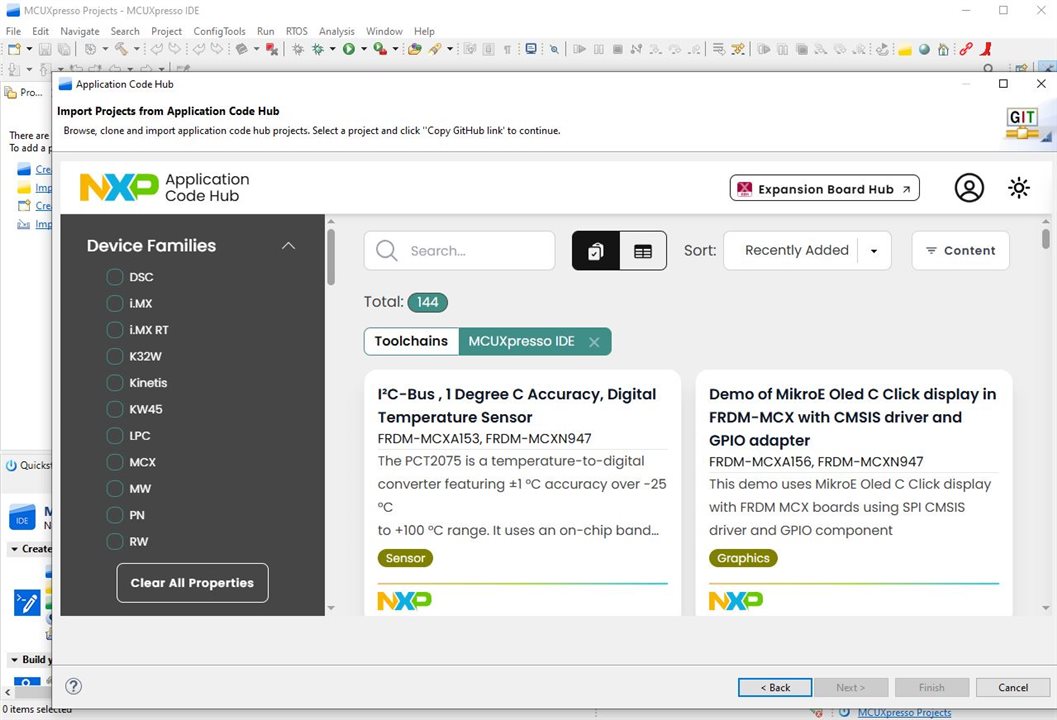Toggle the MCX device family filter
Image resolution: width=1057 pixels, height=720 pixels.
click(115, 462)
